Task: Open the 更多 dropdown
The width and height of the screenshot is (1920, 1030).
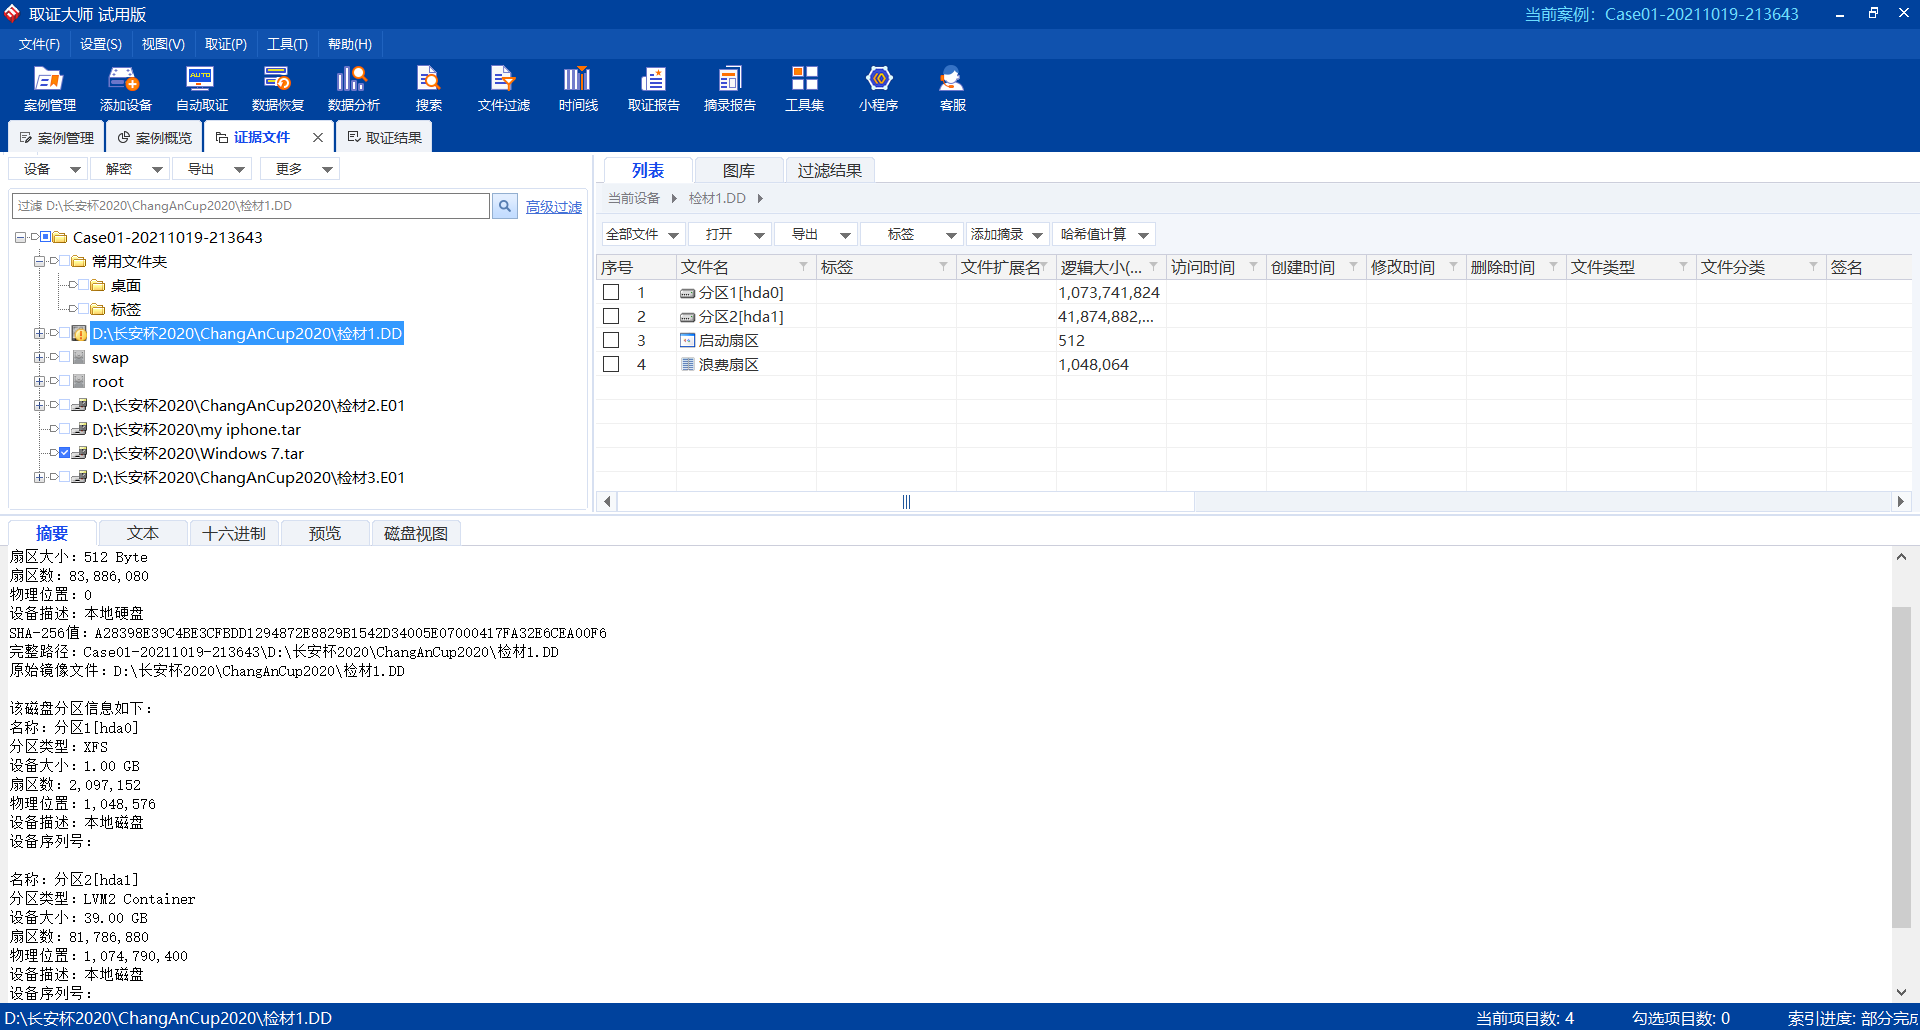Action: point(300,169)
